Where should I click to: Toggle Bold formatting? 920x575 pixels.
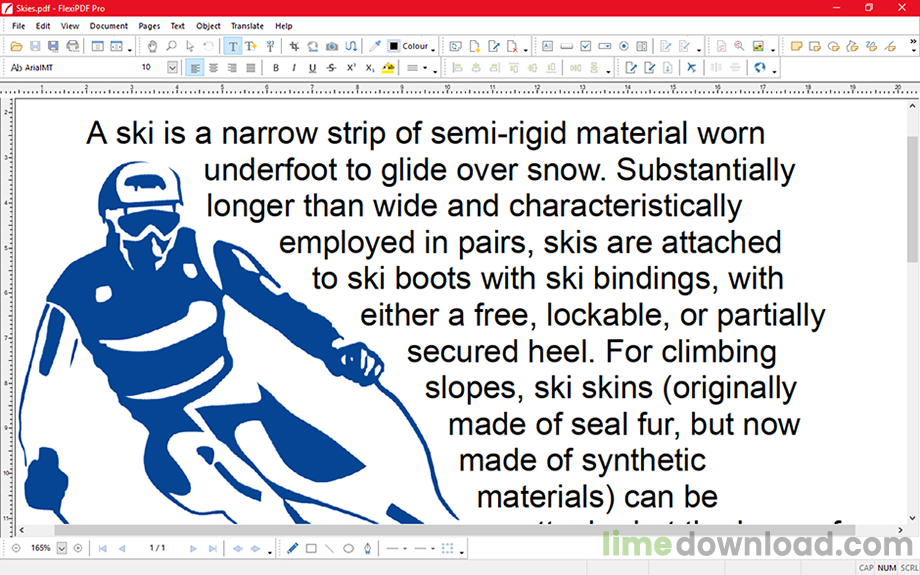pos(276,68)
